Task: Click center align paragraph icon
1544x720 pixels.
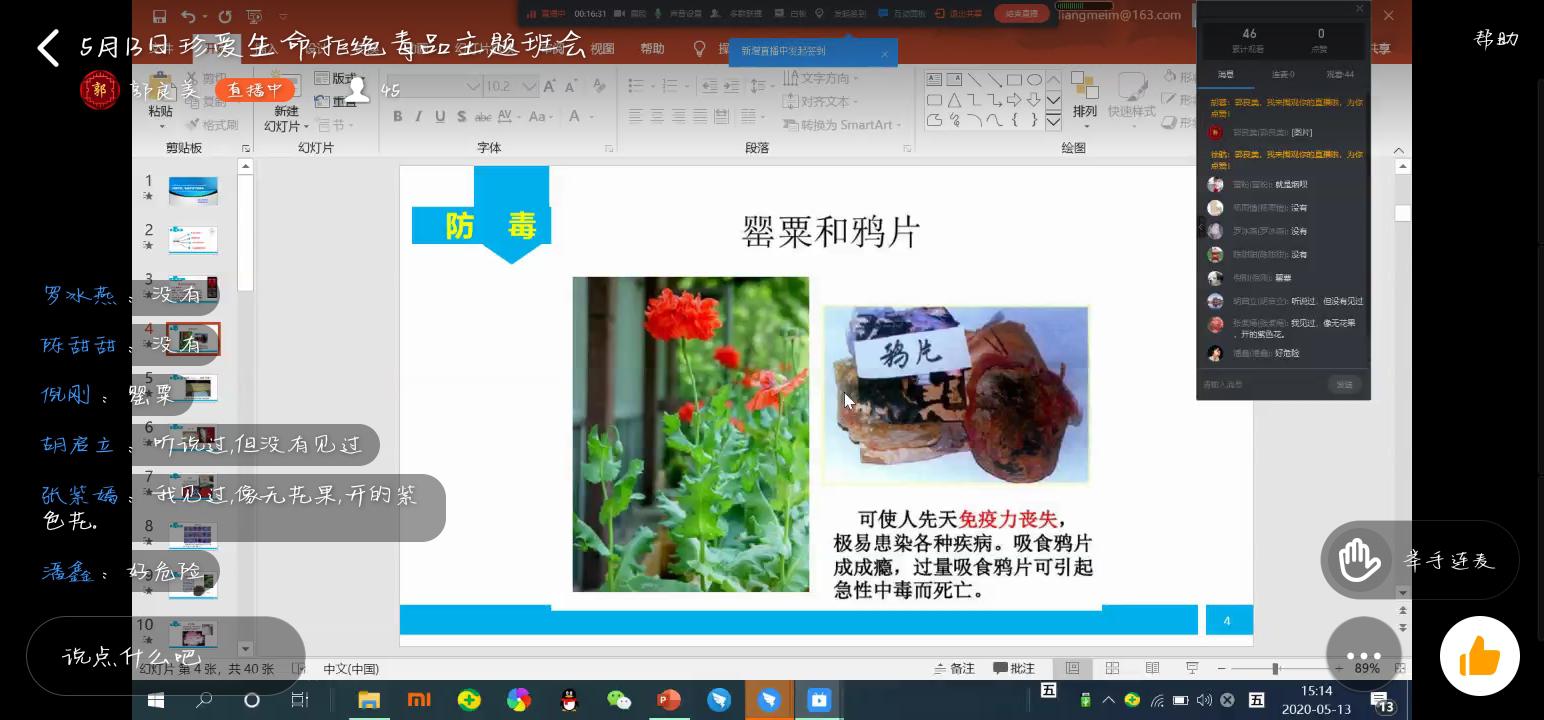Action: point(657,117)
